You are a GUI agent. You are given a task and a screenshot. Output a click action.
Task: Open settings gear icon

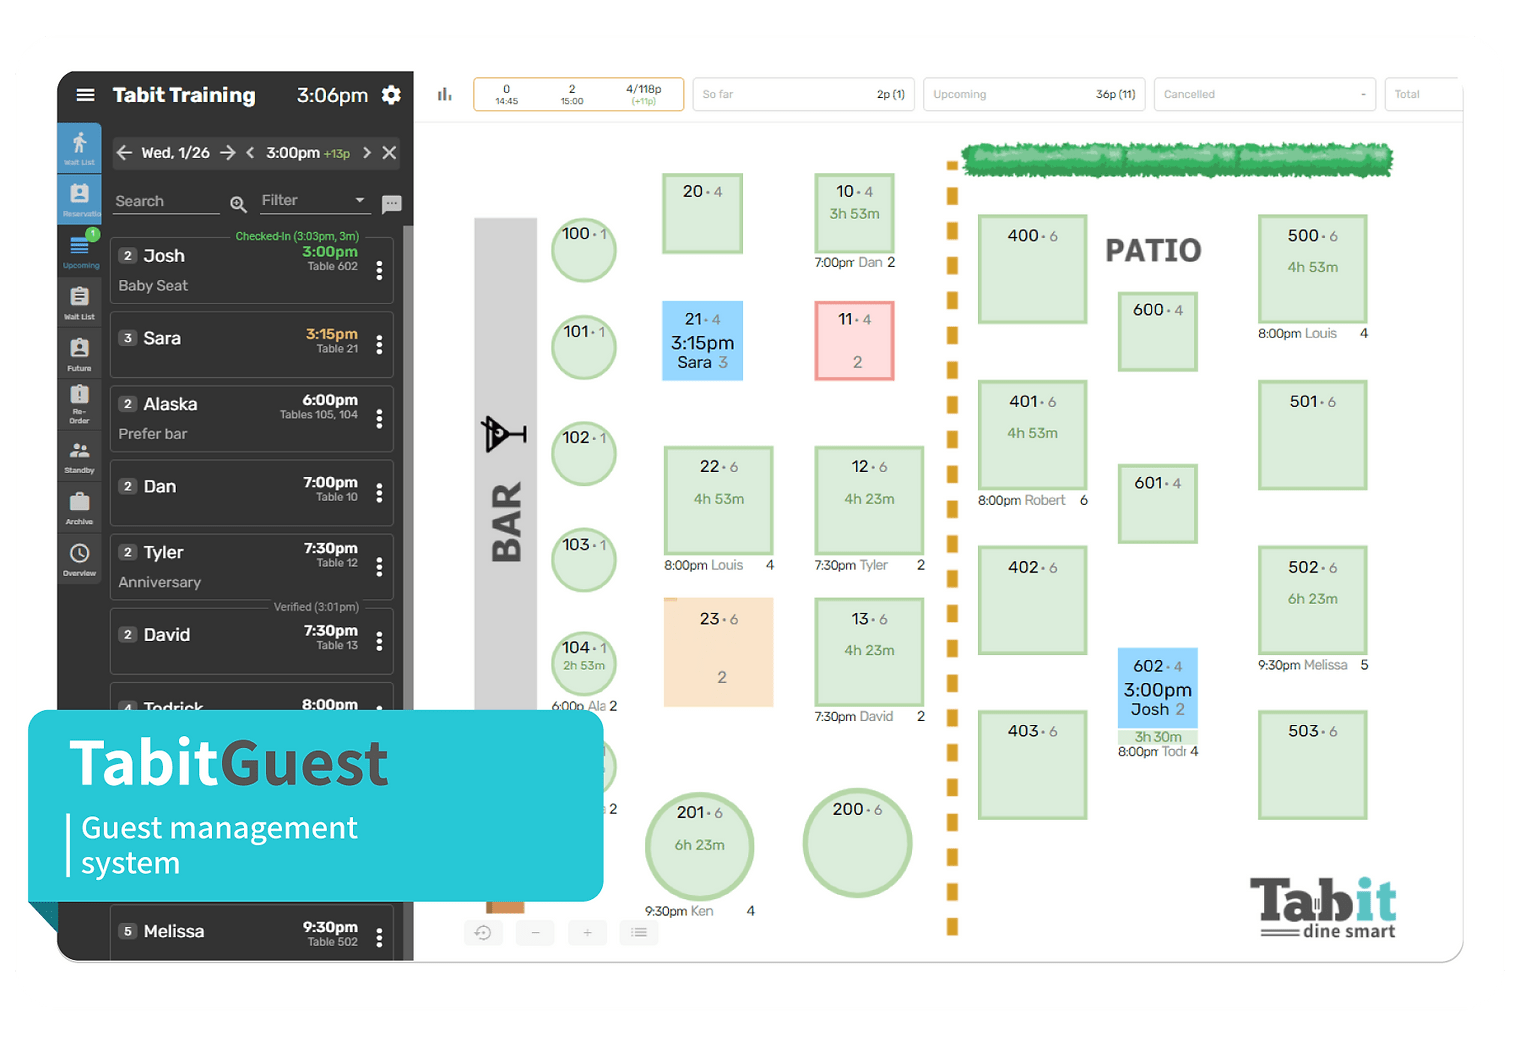point(391,95)
